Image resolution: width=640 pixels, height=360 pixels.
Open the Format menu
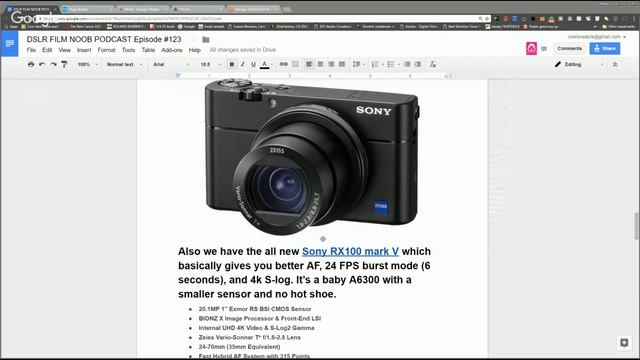pos(106,50)
